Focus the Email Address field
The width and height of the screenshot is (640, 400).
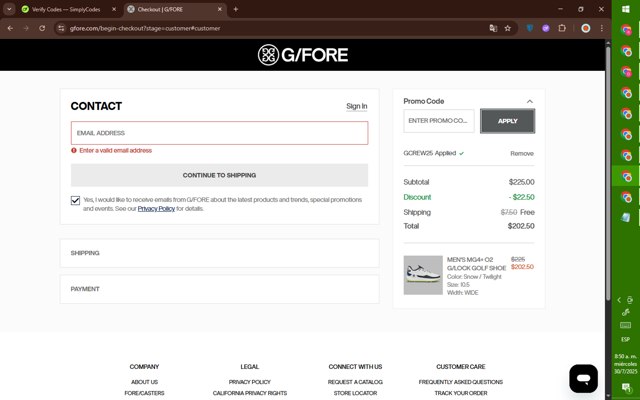pyautogui.click(x=220, y=133)
